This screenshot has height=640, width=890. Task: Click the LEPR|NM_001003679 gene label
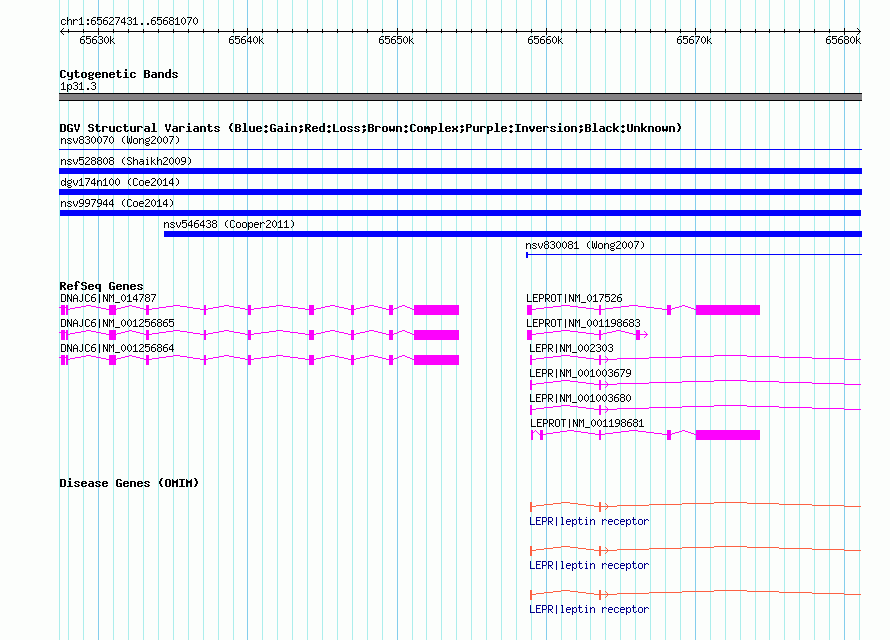(x=581, y=373)
